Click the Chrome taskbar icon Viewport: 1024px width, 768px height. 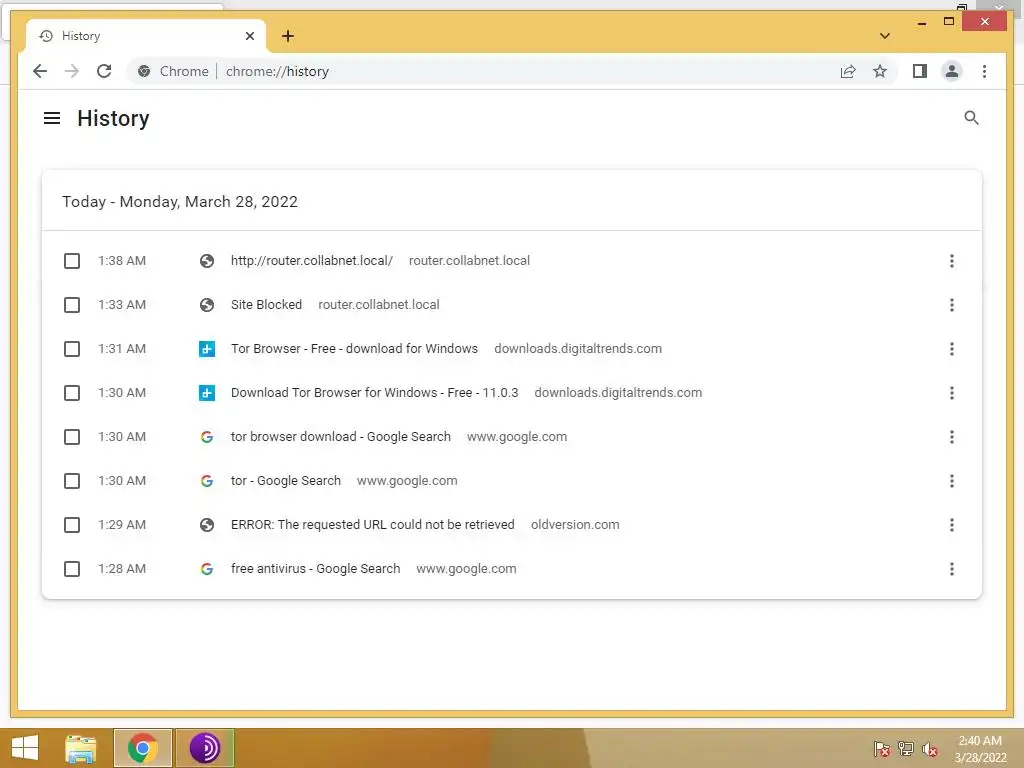[143, 748]
